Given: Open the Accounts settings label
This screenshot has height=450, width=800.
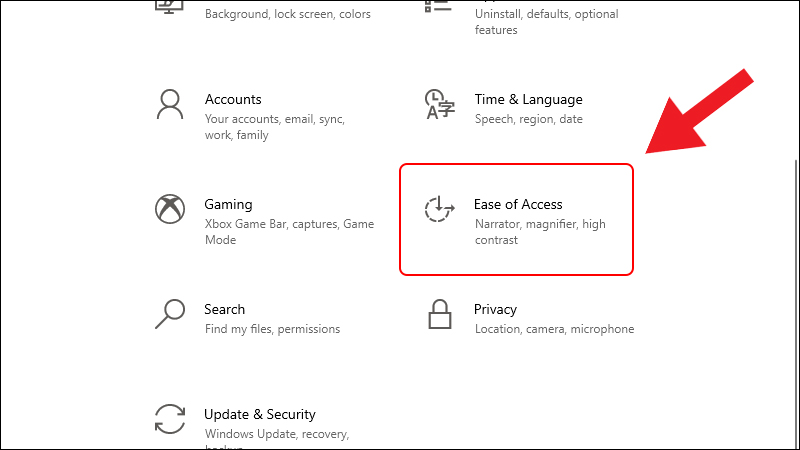Looking at the screenshot, I should pos(233,99).
